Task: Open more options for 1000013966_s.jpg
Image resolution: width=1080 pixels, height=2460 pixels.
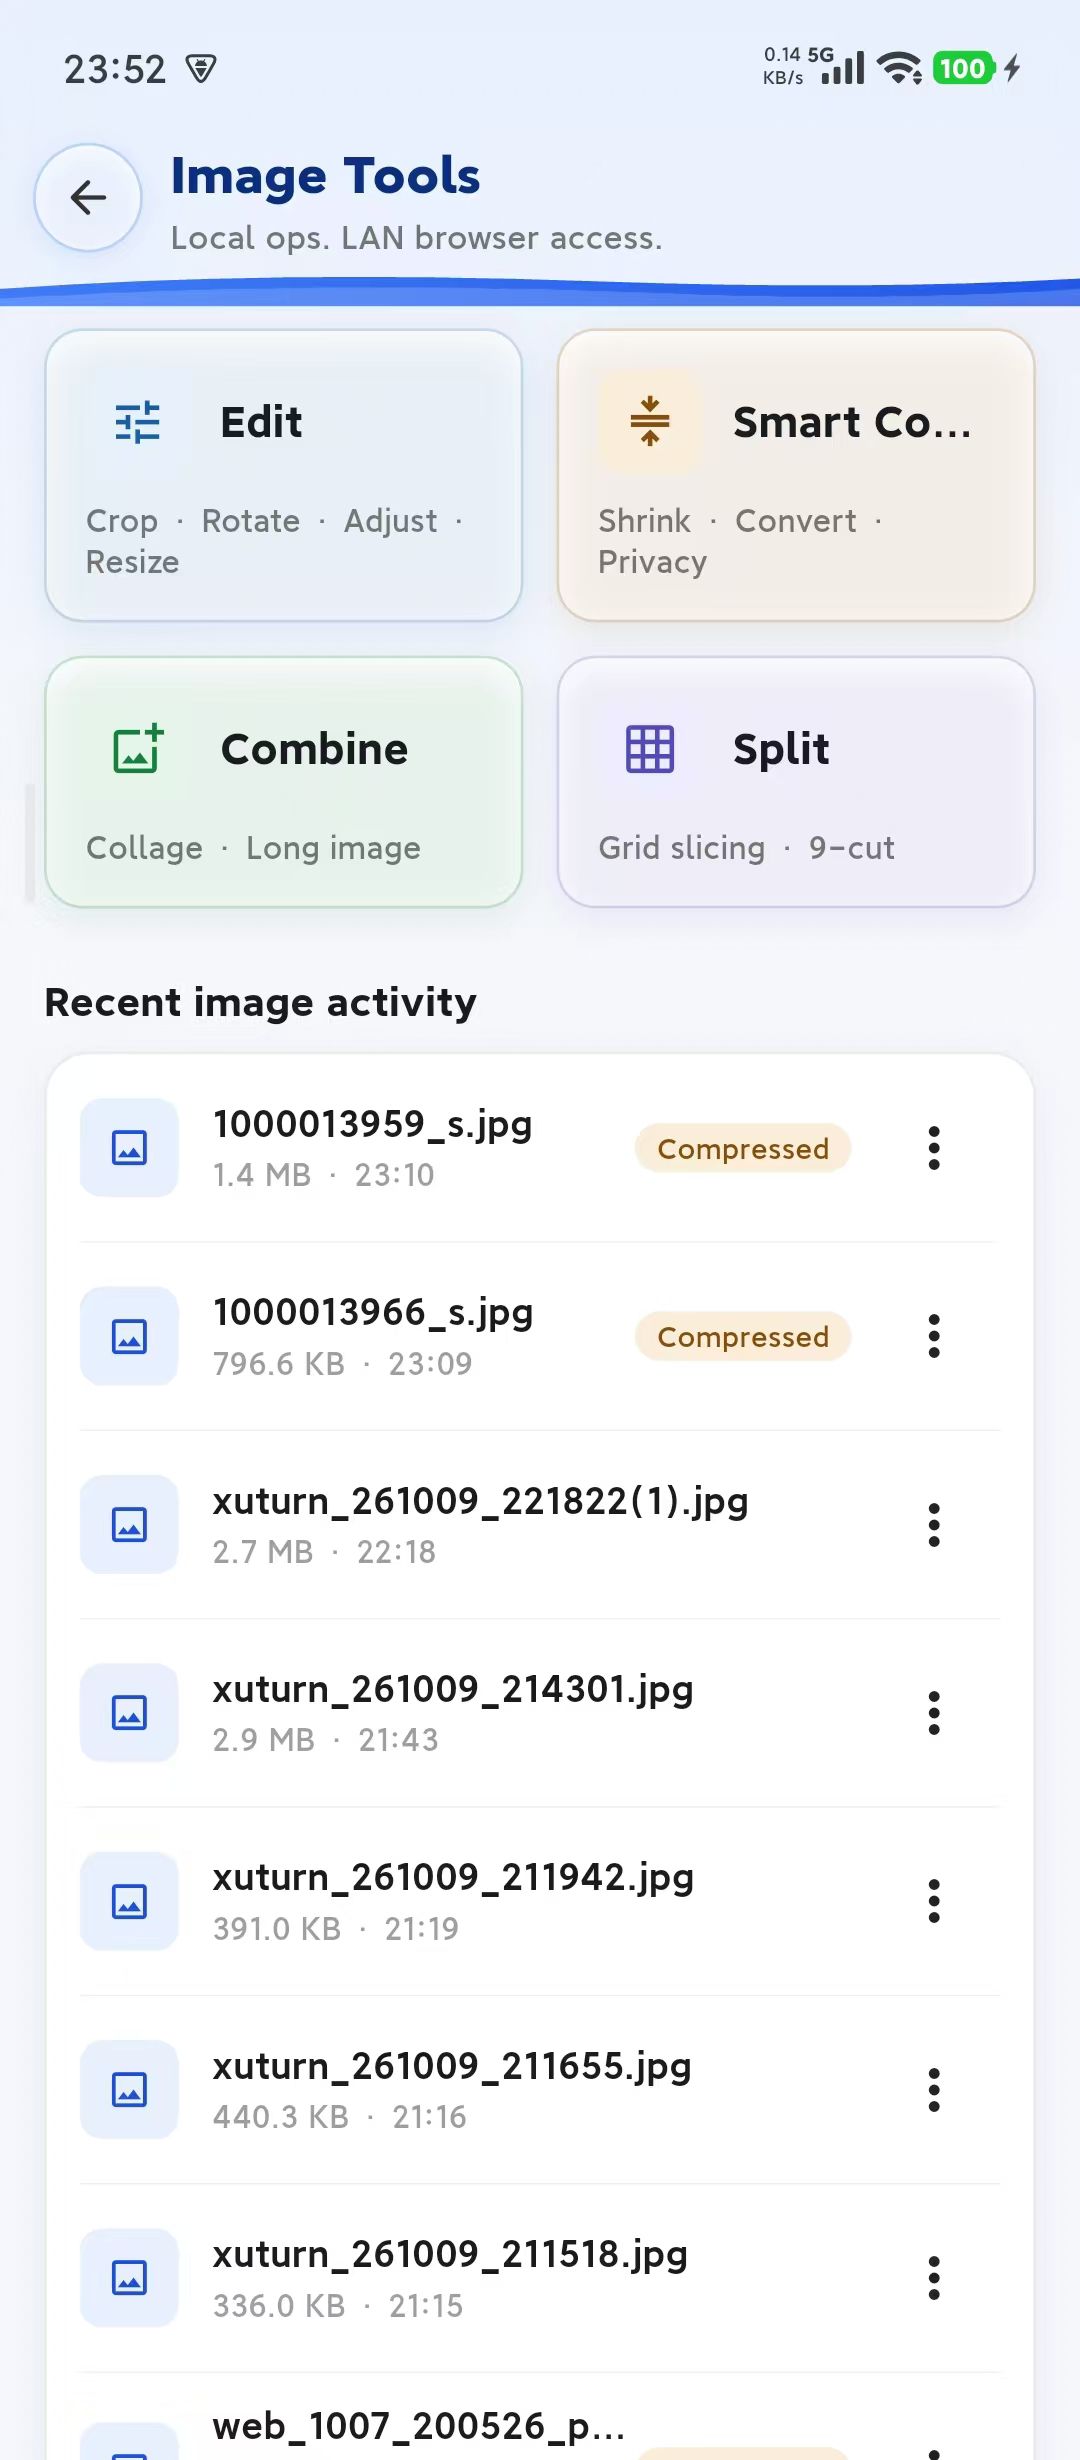Action: [x=934, y=1336]
